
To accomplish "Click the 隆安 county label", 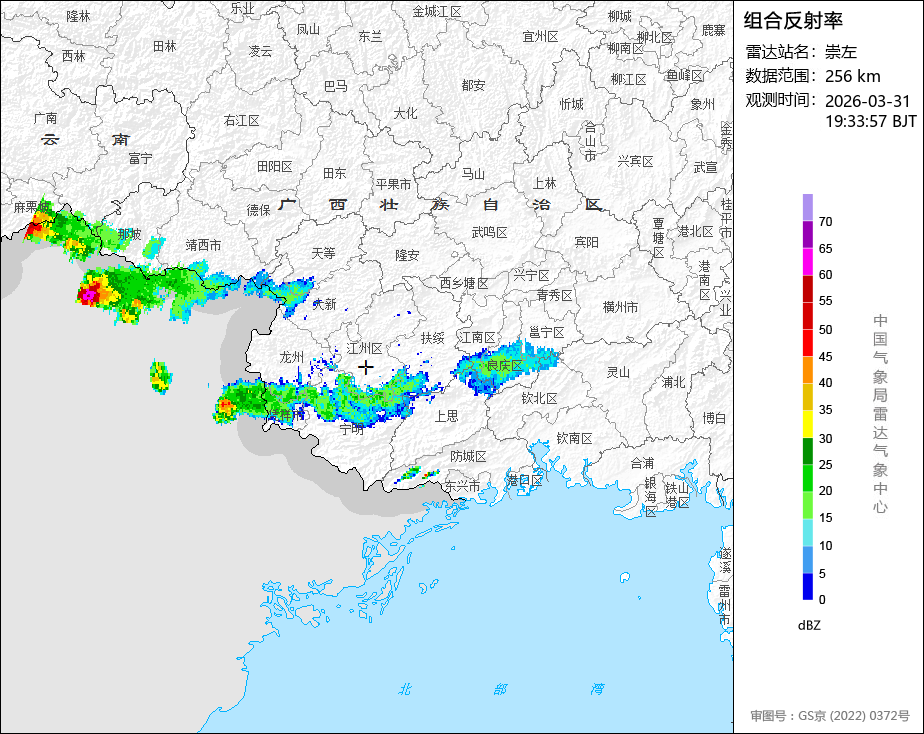I will tap(407, 255).
